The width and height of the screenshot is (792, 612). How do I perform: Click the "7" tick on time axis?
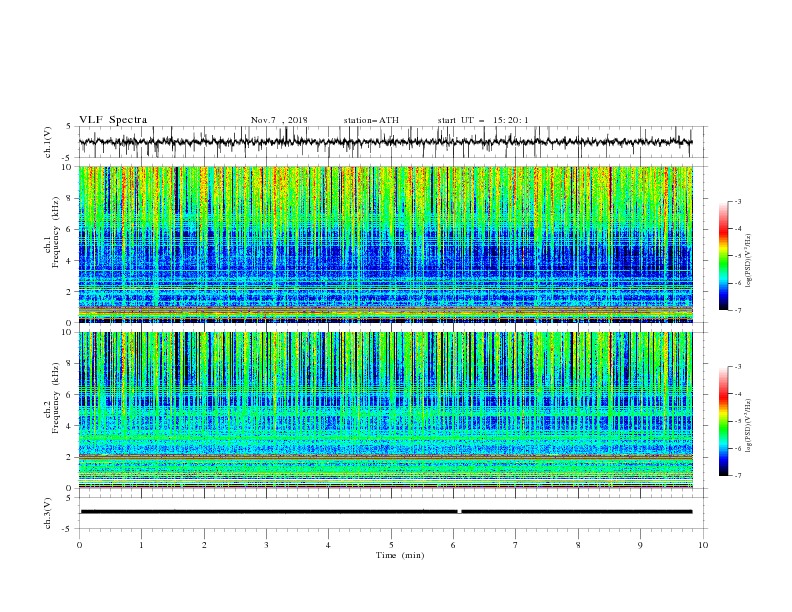tap(516, 545)
